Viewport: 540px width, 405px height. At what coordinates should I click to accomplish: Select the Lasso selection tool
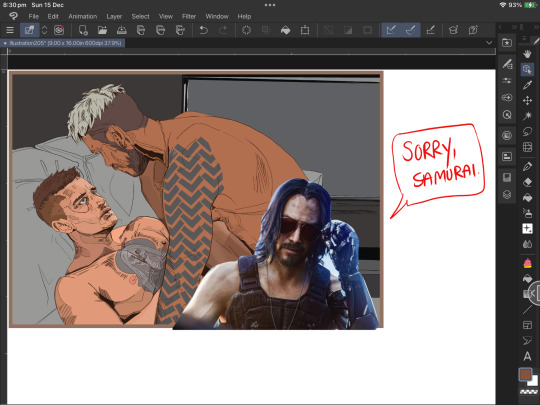(527, 132)
